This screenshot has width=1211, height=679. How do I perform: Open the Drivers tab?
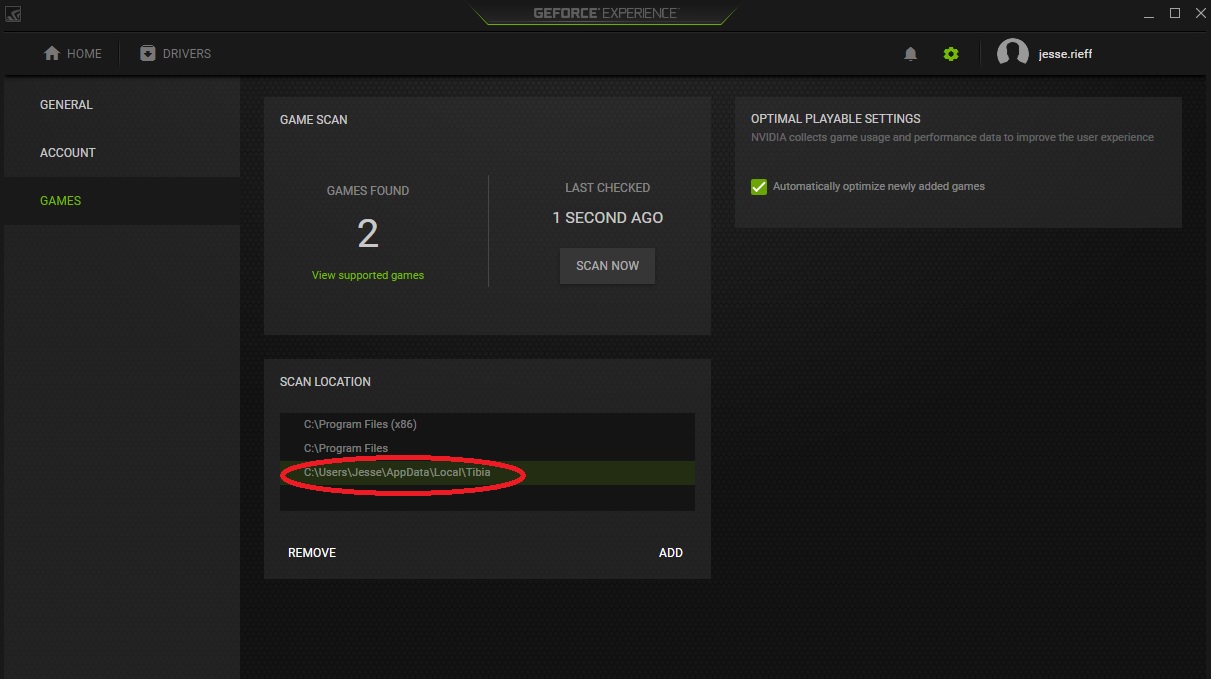click(176, 54)
